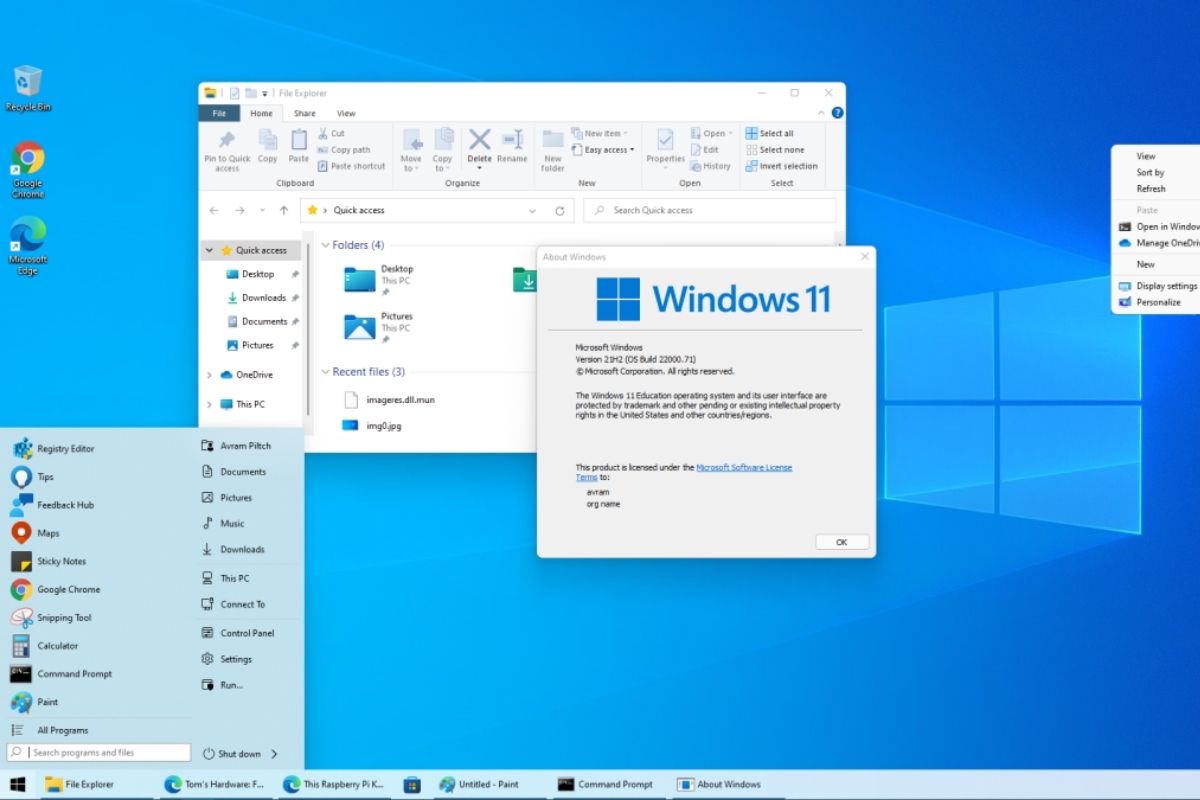Image resolution: width=1200 pixels, height=800 pixels.
Task: Open All Programs in Start menu
Action: tap(52, 730)
